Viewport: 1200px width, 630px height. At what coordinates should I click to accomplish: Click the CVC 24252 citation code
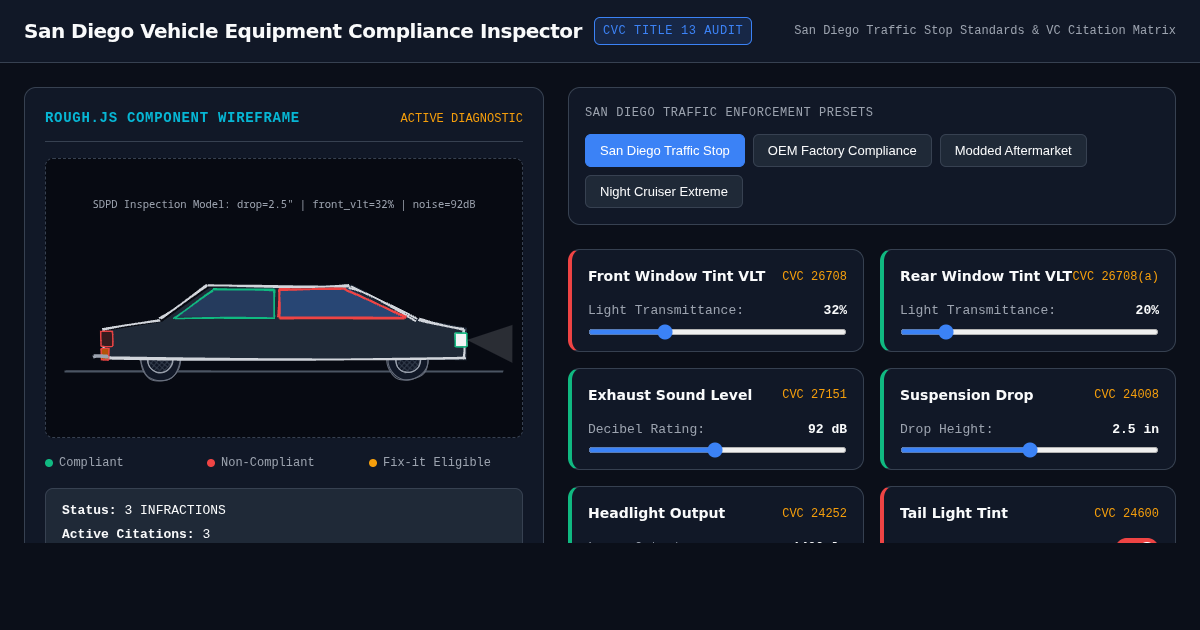point(814,514)
